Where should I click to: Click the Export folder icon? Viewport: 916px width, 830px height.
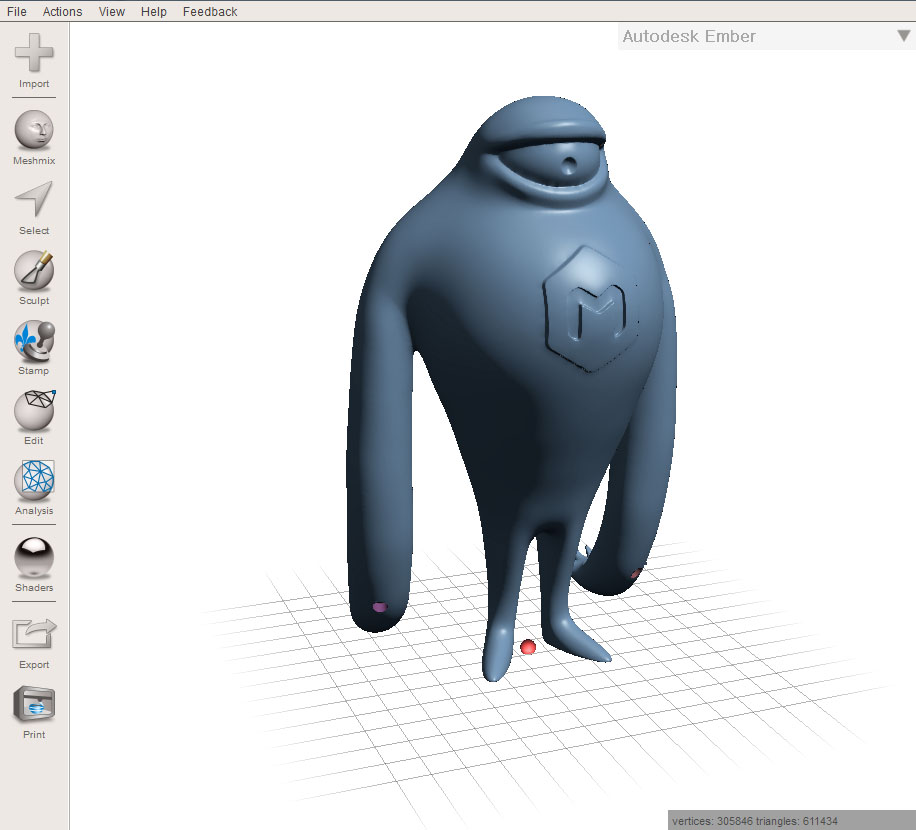click(34, 634)
